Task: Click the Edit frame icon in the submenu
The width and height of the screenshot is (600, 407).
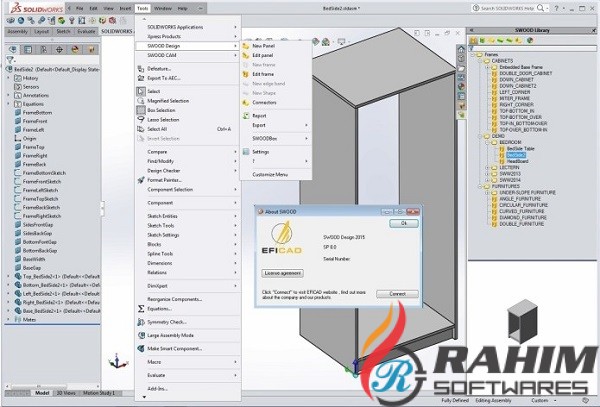Action: (x=246, y=74)
